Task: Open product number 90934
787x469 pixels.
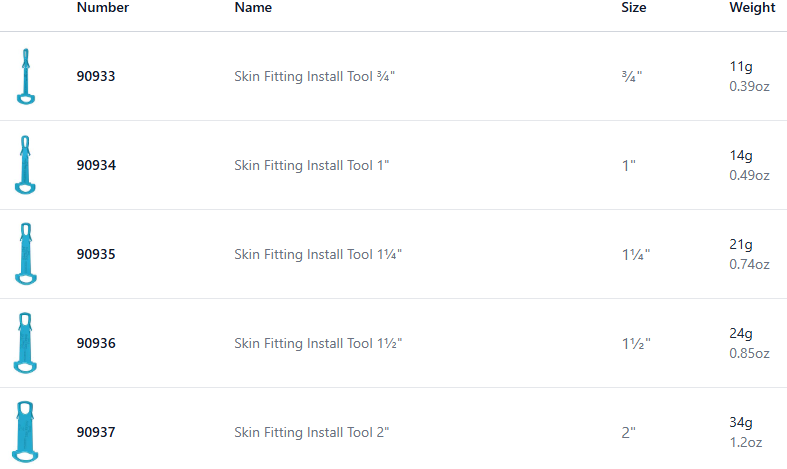Action: point(96,165)
